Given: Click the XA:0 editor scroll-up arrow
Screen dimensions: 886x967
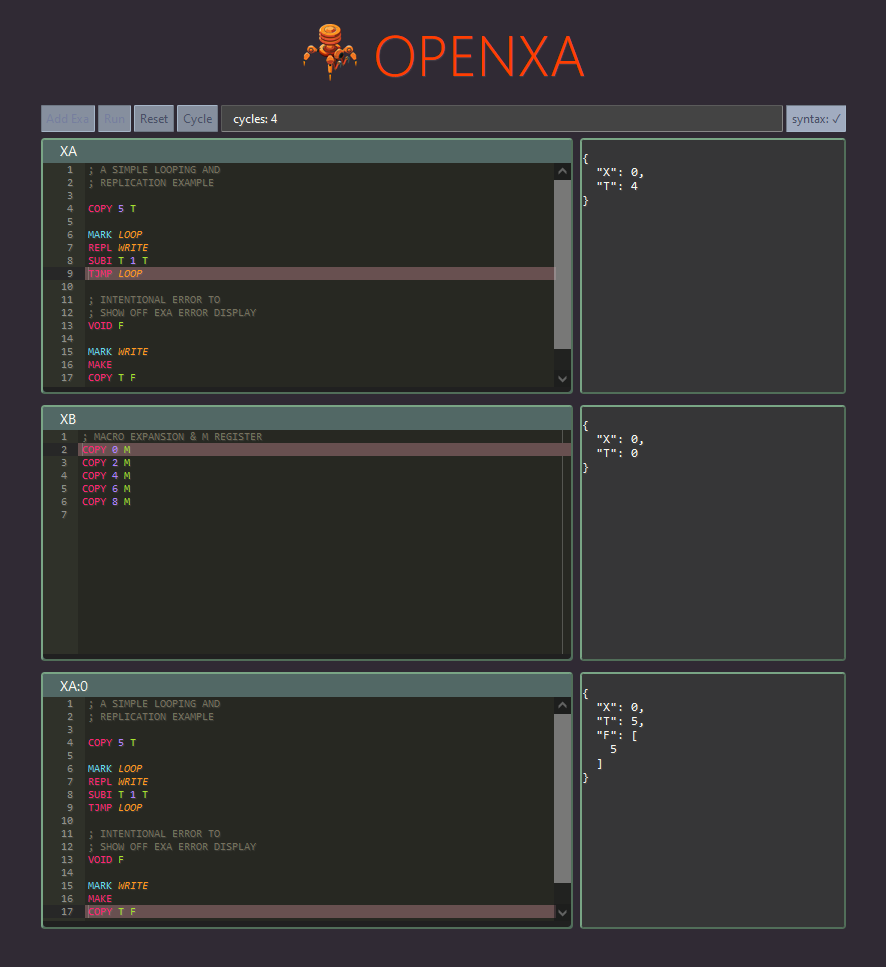Looking at the screenshot, I should tap(562, 705).
